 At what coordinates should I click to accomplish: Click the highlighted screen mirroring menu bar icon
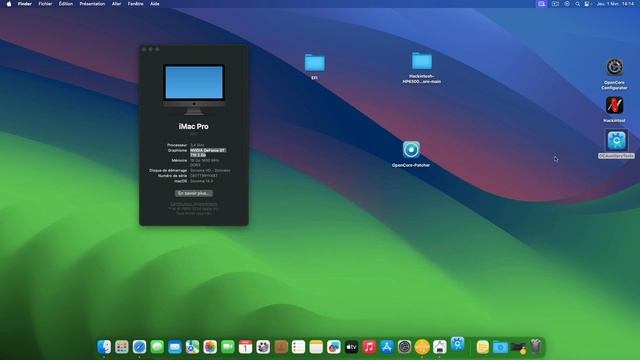pyautogui.click(x=542, y=4)
